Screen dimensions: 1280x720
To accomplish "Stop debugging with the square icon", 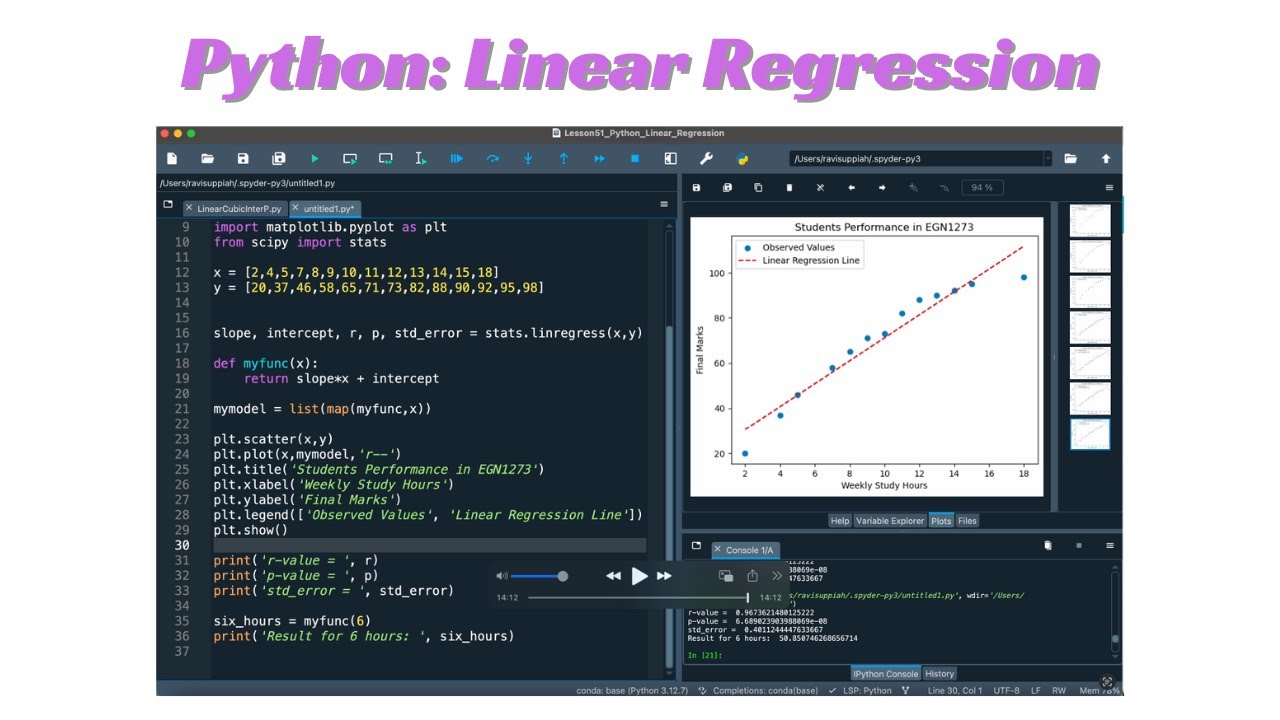I will click(634, 158).
